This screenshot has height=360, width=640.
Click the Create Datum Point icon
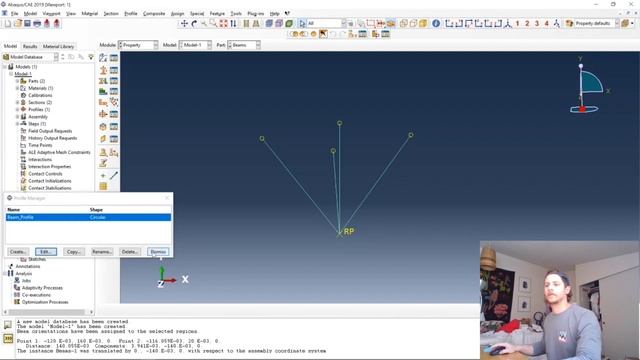103,176
